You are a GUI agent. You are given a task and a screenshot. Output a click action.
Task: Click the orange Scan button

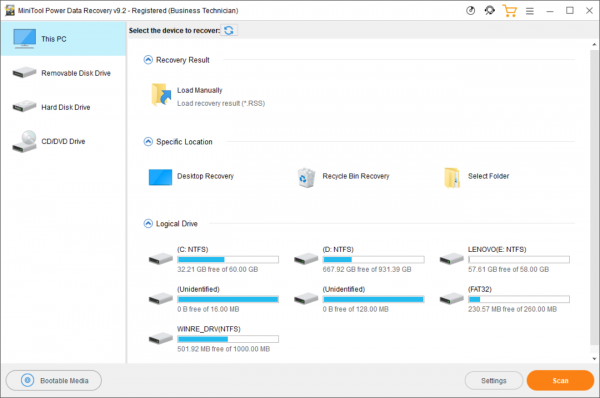560,380
